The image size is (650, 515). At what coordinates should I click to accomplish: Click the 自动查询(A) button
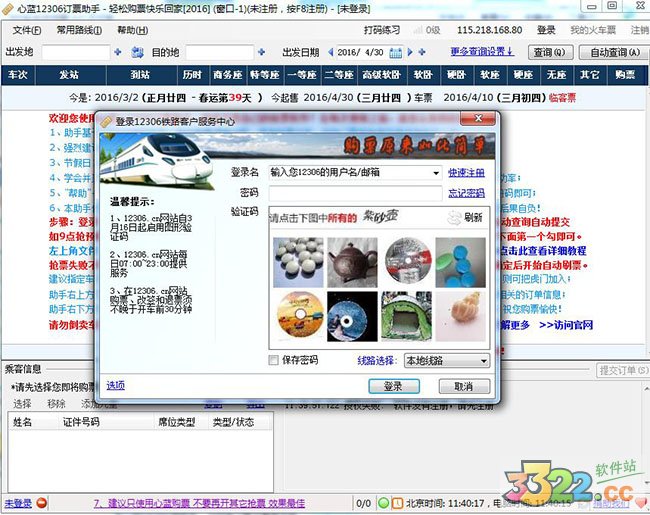point(615,52)
